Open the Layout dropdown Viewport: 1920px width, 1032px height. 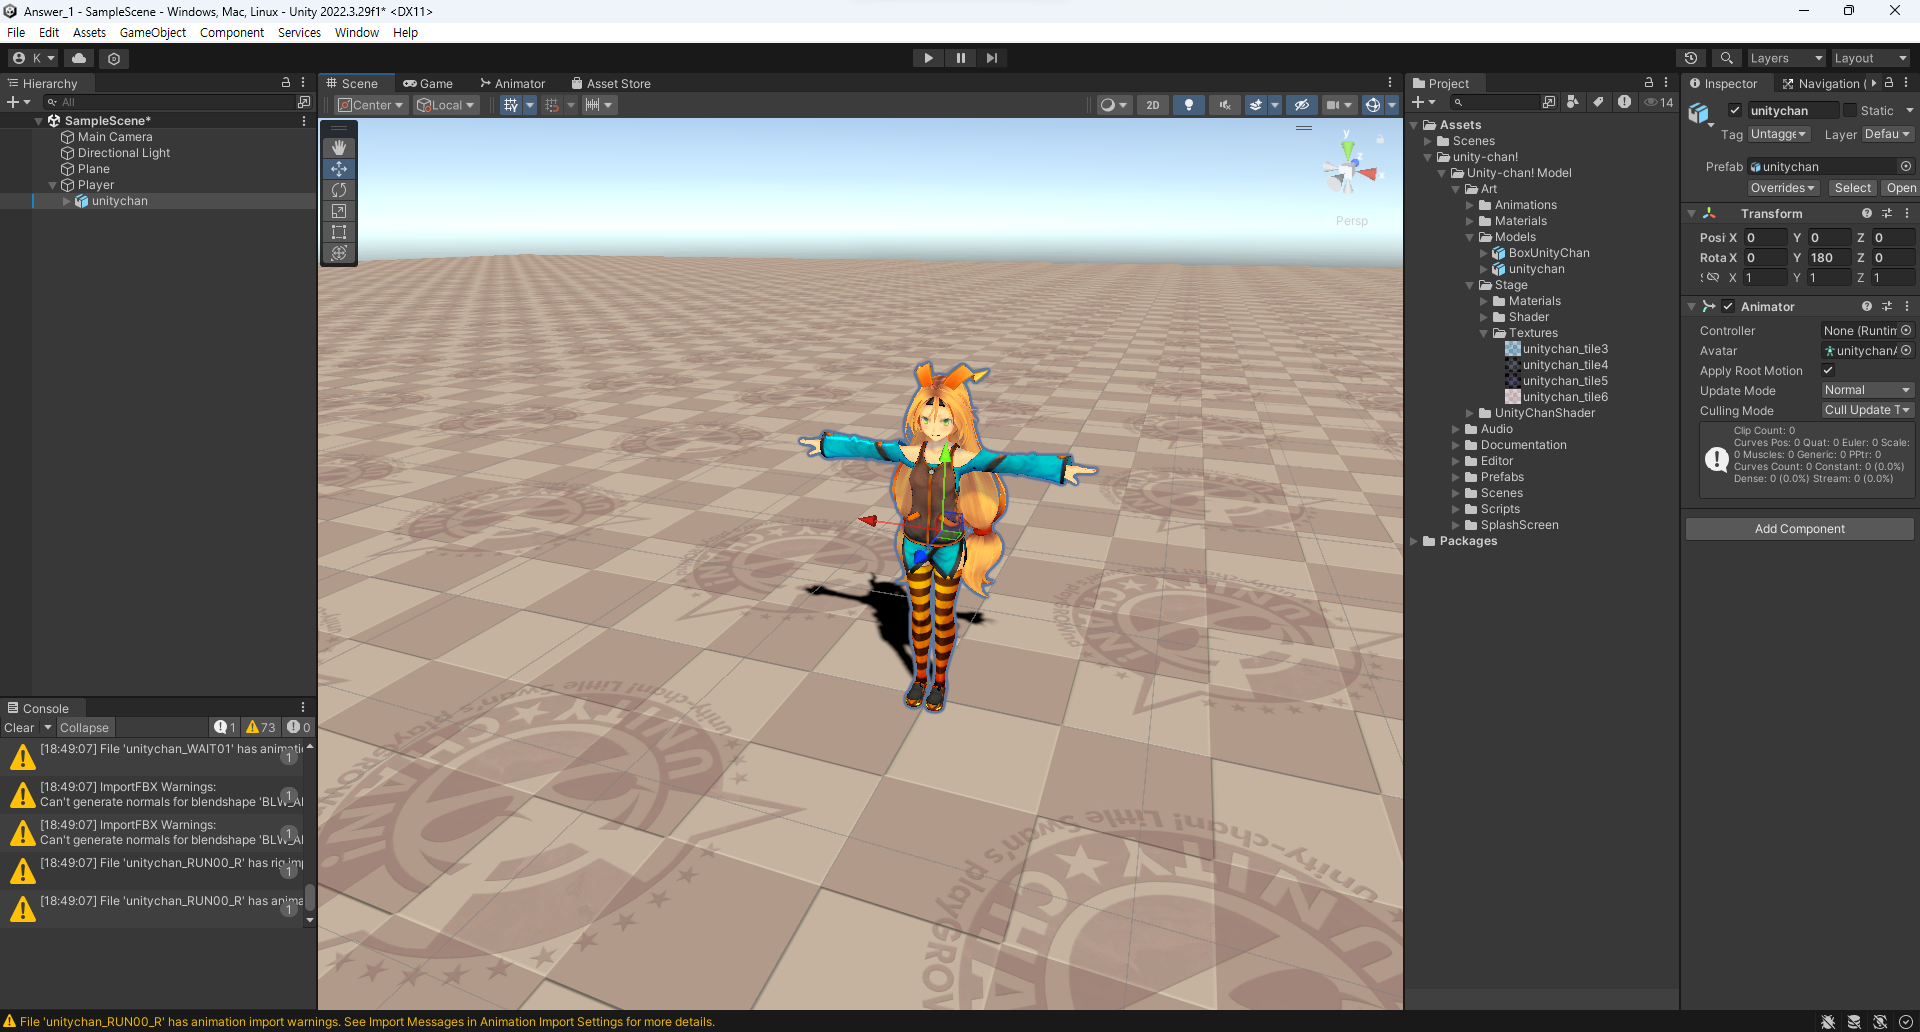1870,58
